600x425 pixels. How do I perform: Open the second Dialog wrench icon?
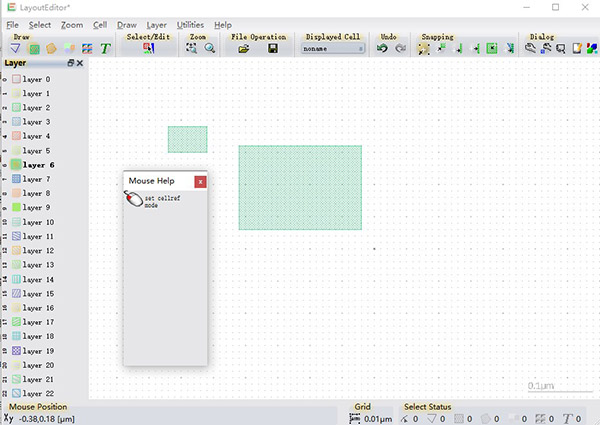(546, 48)
